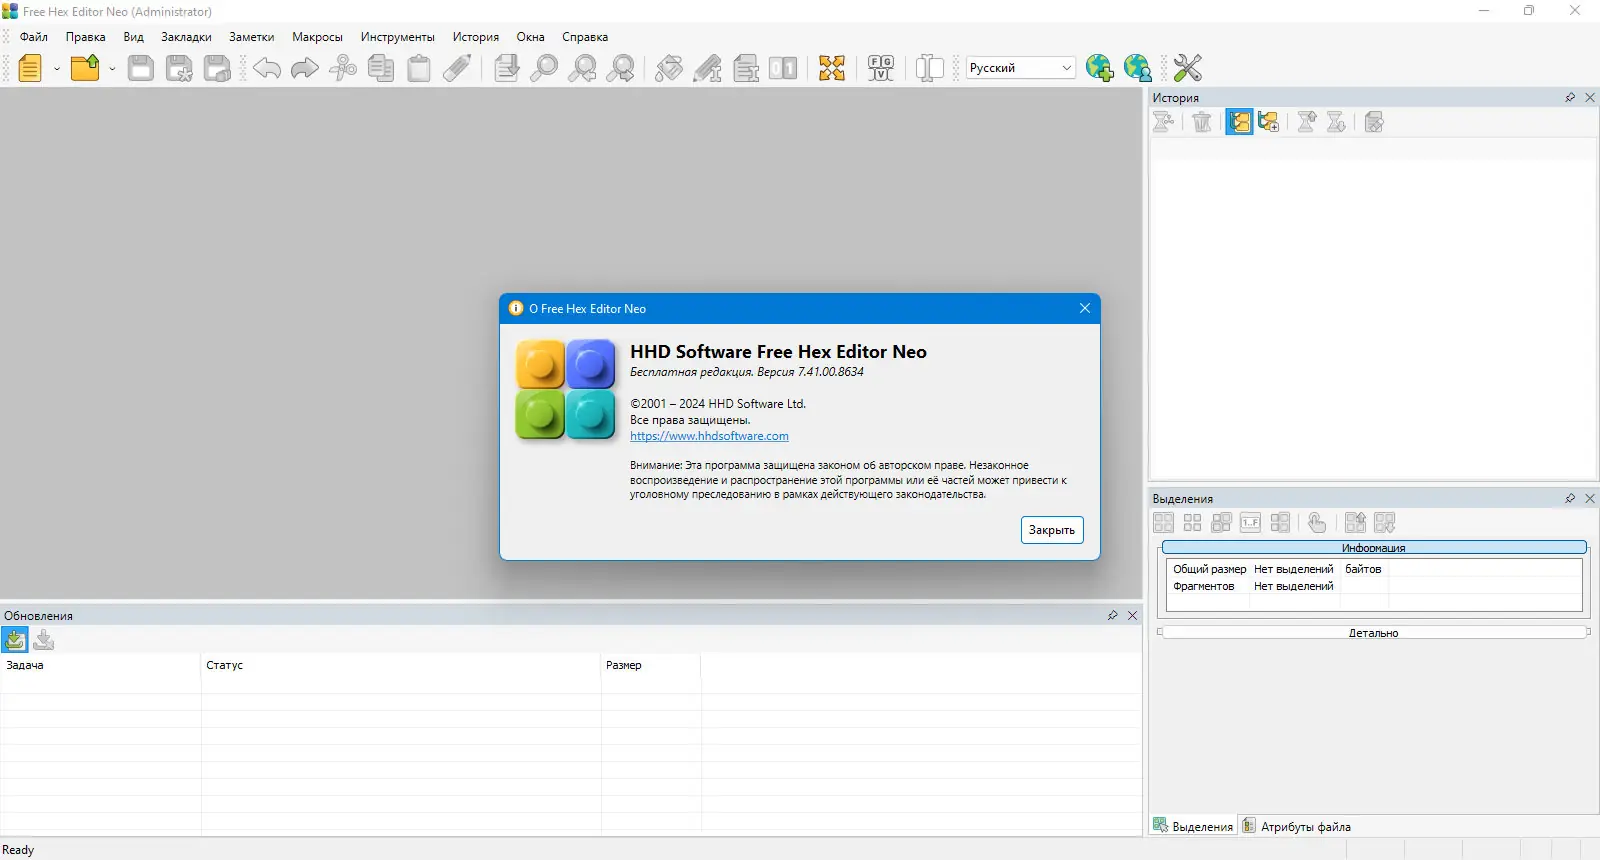Click the Нет выделений value next to Фрагментов
The image size is (1600, 860).
tap(1294, 586)
